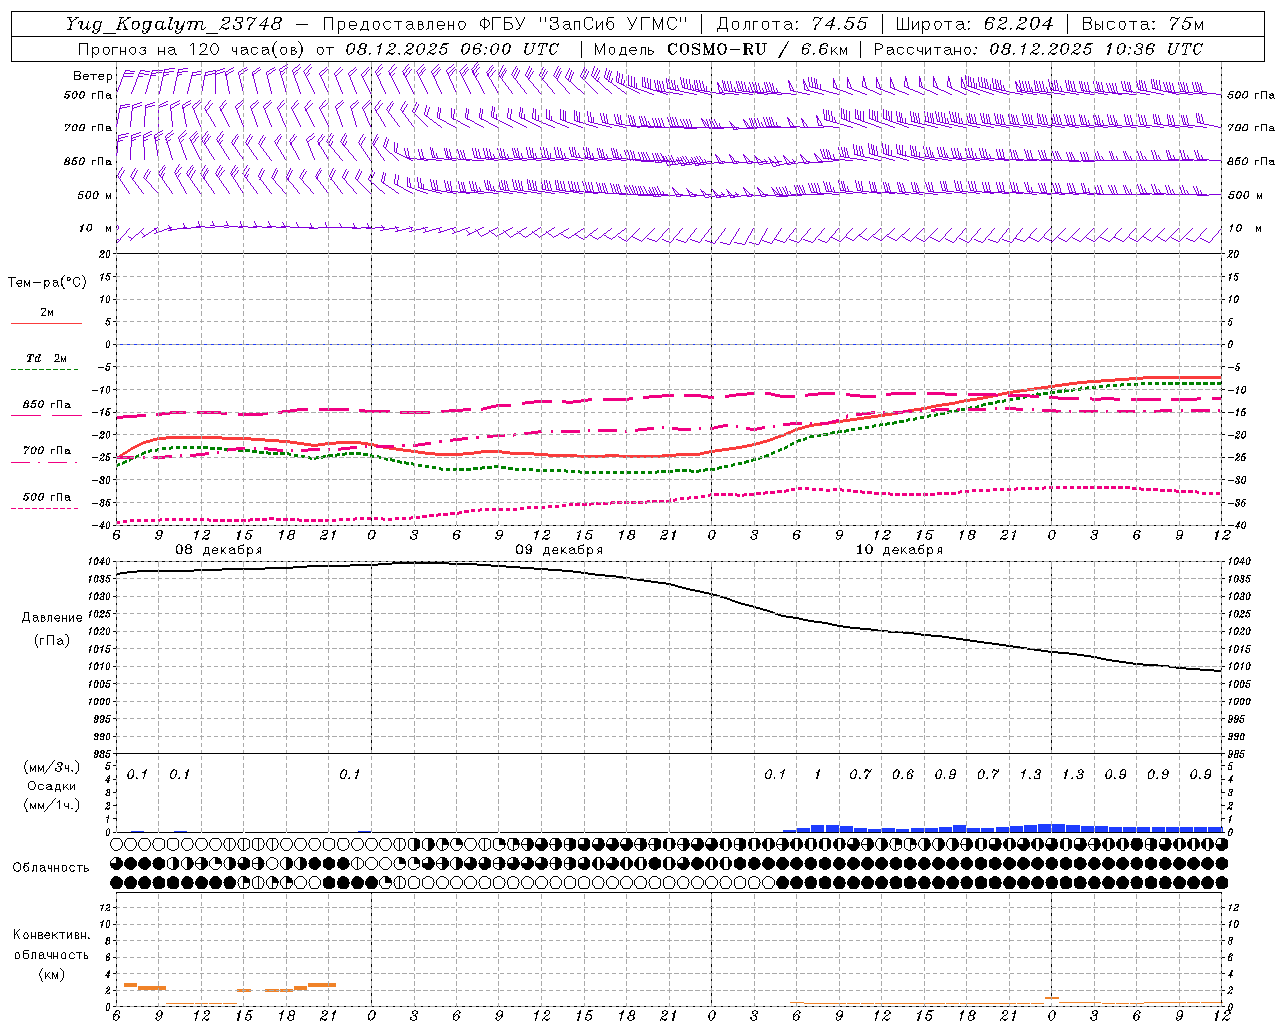Click the Ветер label in wind panel
1280x1024 pixels.
[92, 76]
